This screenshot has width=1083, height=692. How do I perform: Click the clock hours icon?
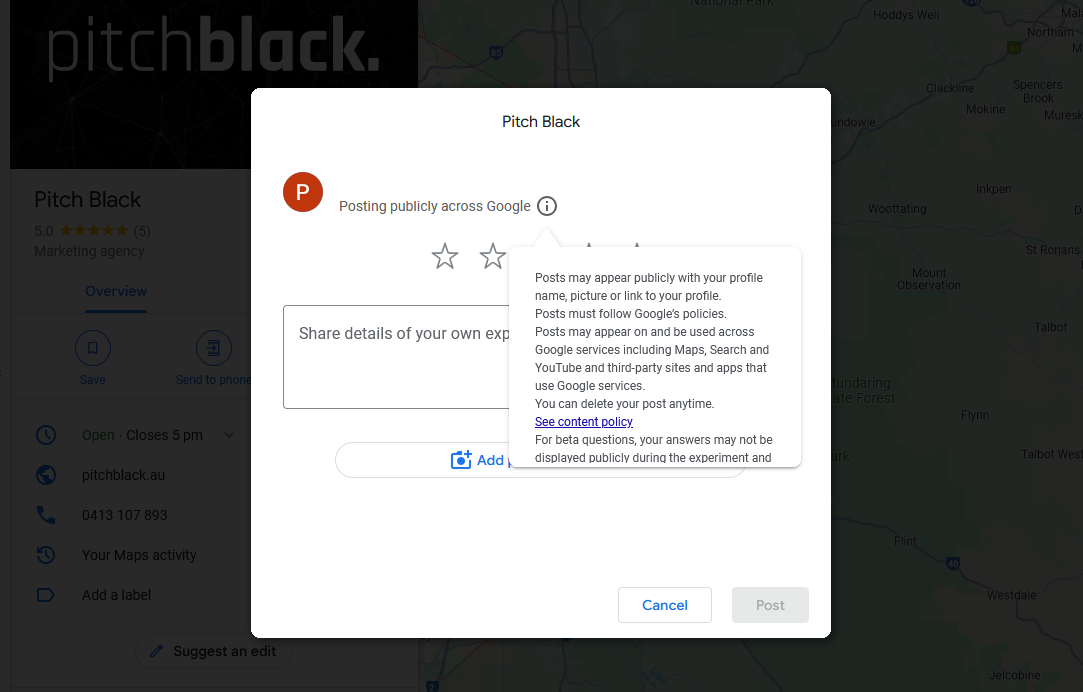(46, 435)
